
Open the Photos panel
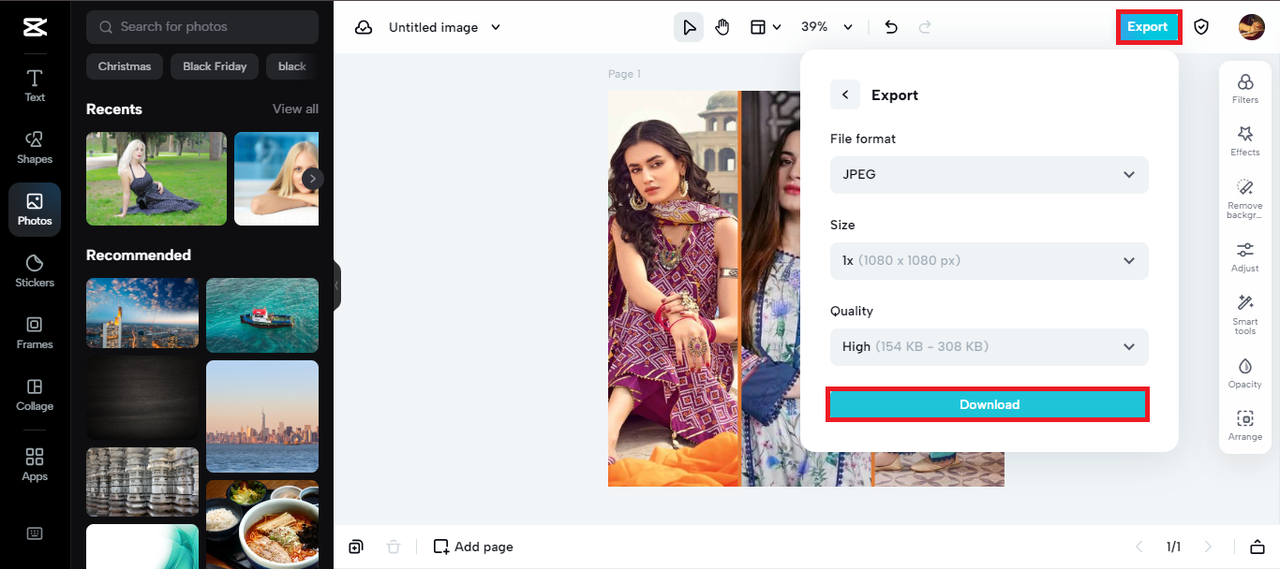coord(35,209)
